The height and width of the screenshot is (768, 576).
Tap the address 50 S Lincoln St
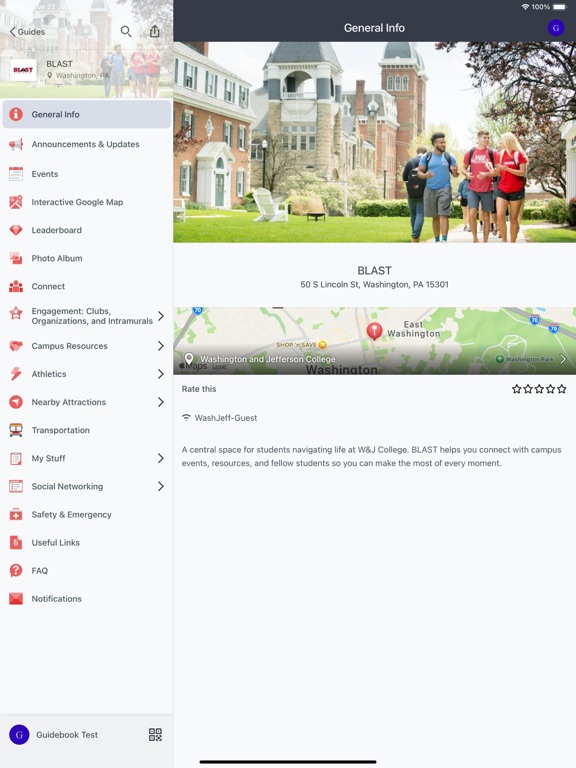point(374,285)
